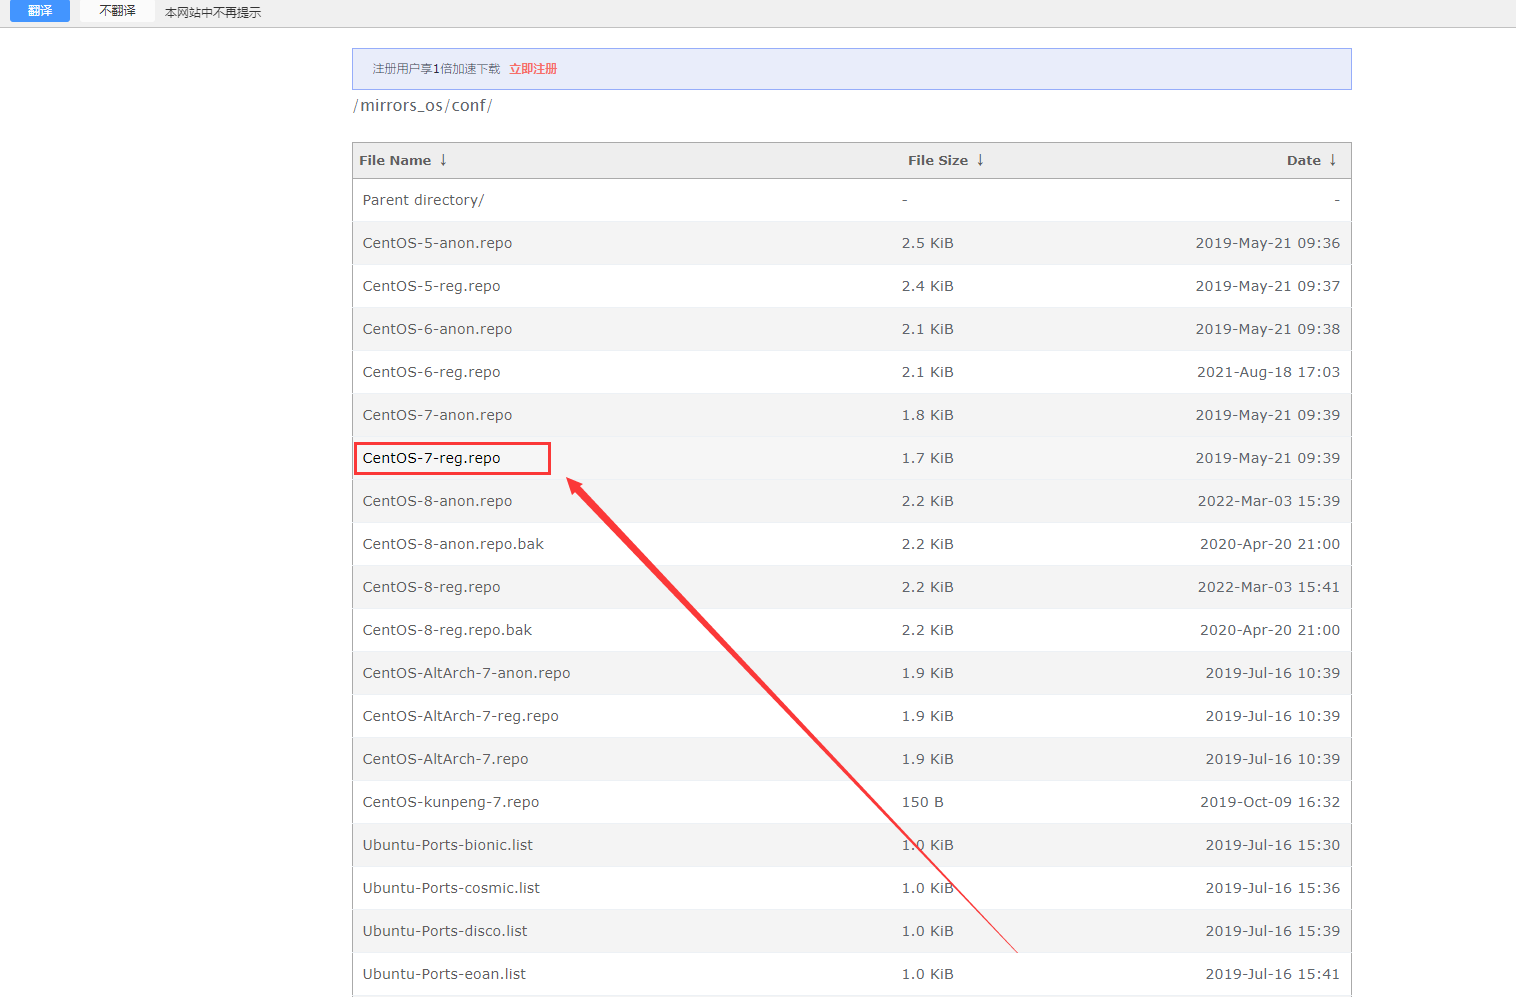
Task: Click the 不翻译 button
Action: (117, 11)
